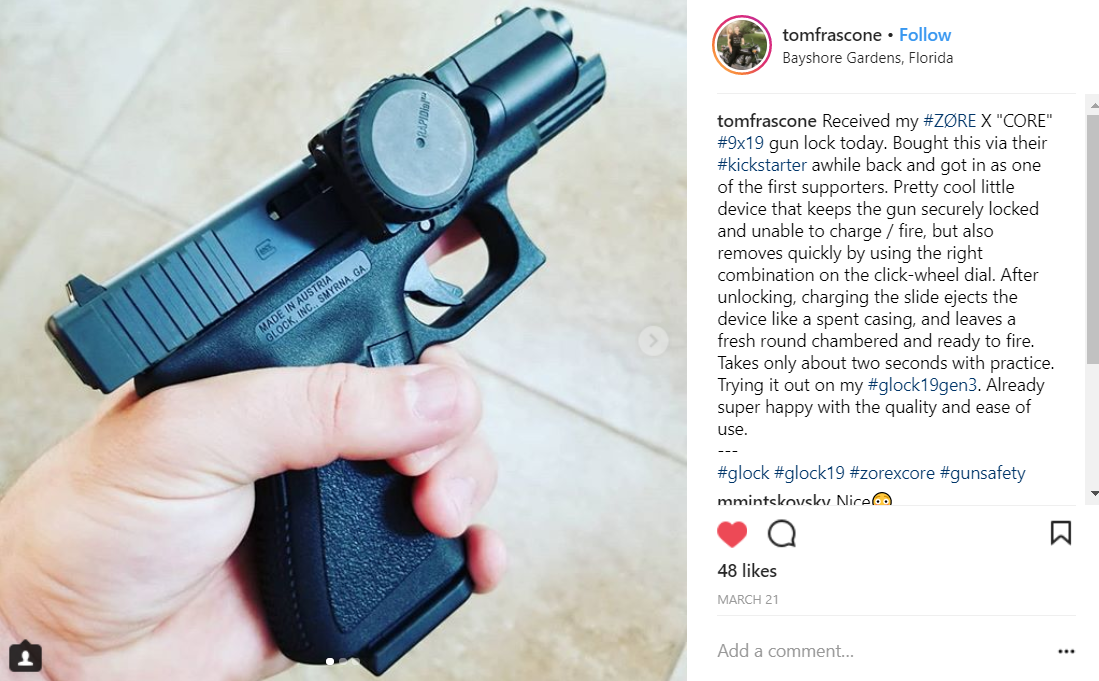Open the Bayshore Gardens, Florida location
Screen dimensions: 1099x681
[868, 57]
